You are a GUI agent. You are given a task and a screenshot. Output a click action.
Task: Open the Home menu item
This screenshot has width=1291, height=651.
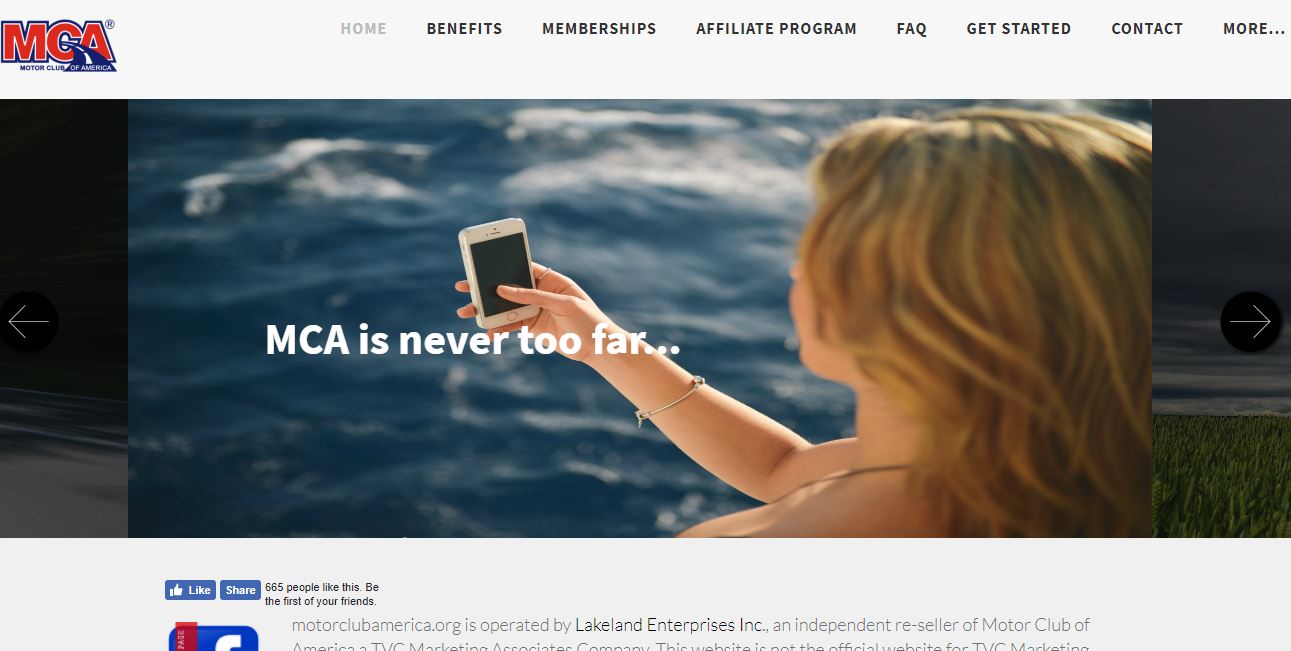(x=364, y=29)
